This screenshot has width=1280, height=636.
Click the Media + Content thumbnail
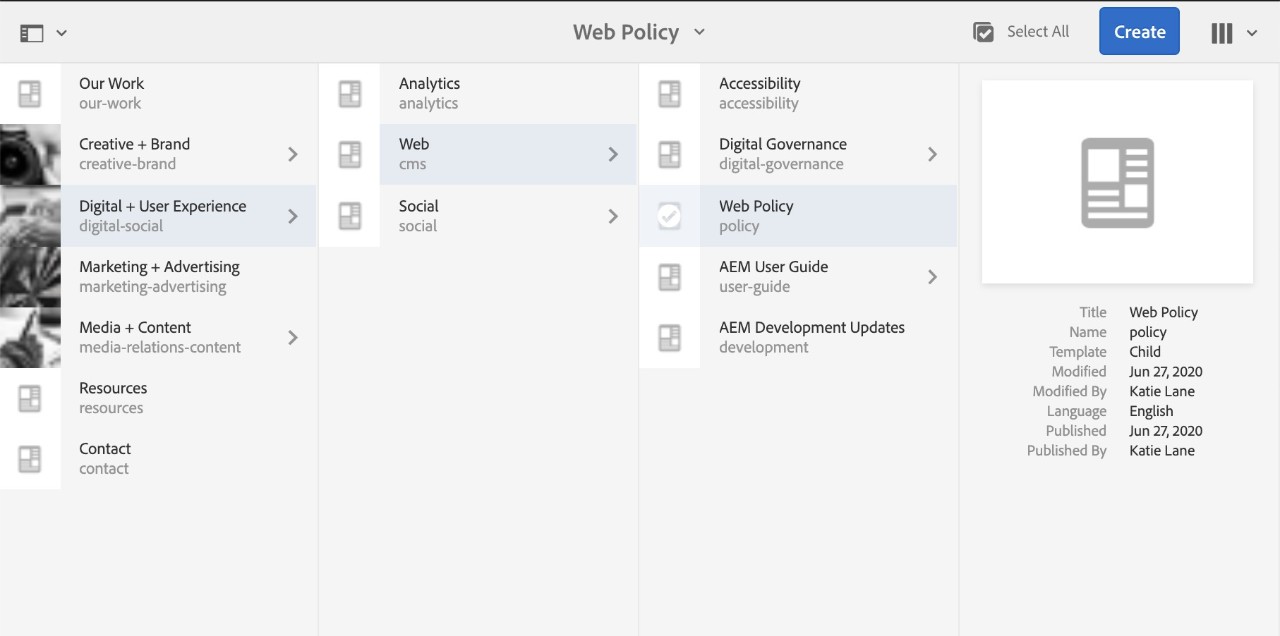30,337
